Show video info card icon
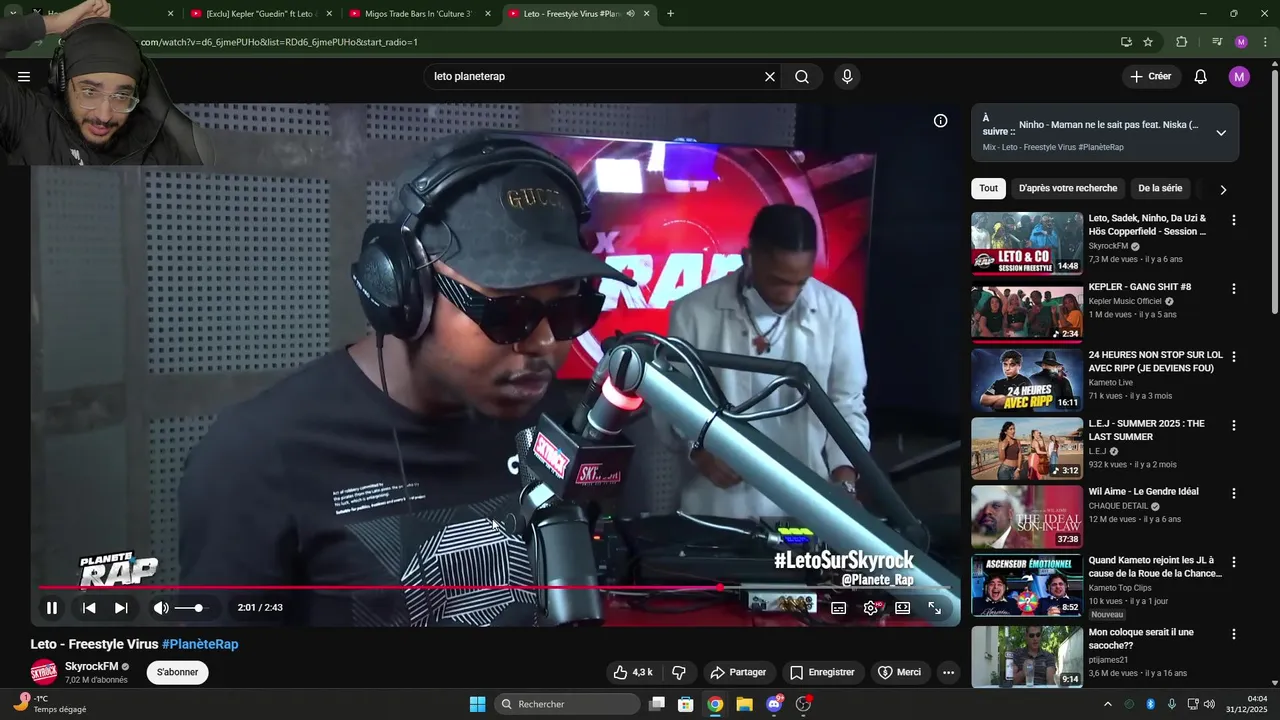The image size is (1280, 720). [941, 121]
